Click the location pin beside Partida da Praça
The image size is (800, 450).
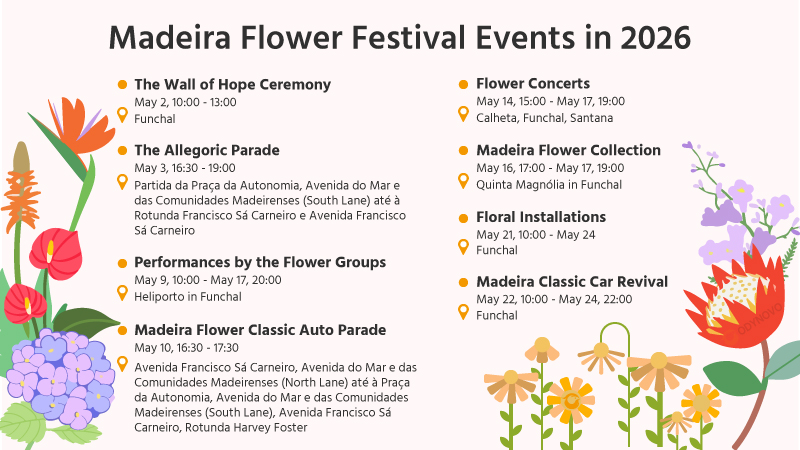pos(122,182)
